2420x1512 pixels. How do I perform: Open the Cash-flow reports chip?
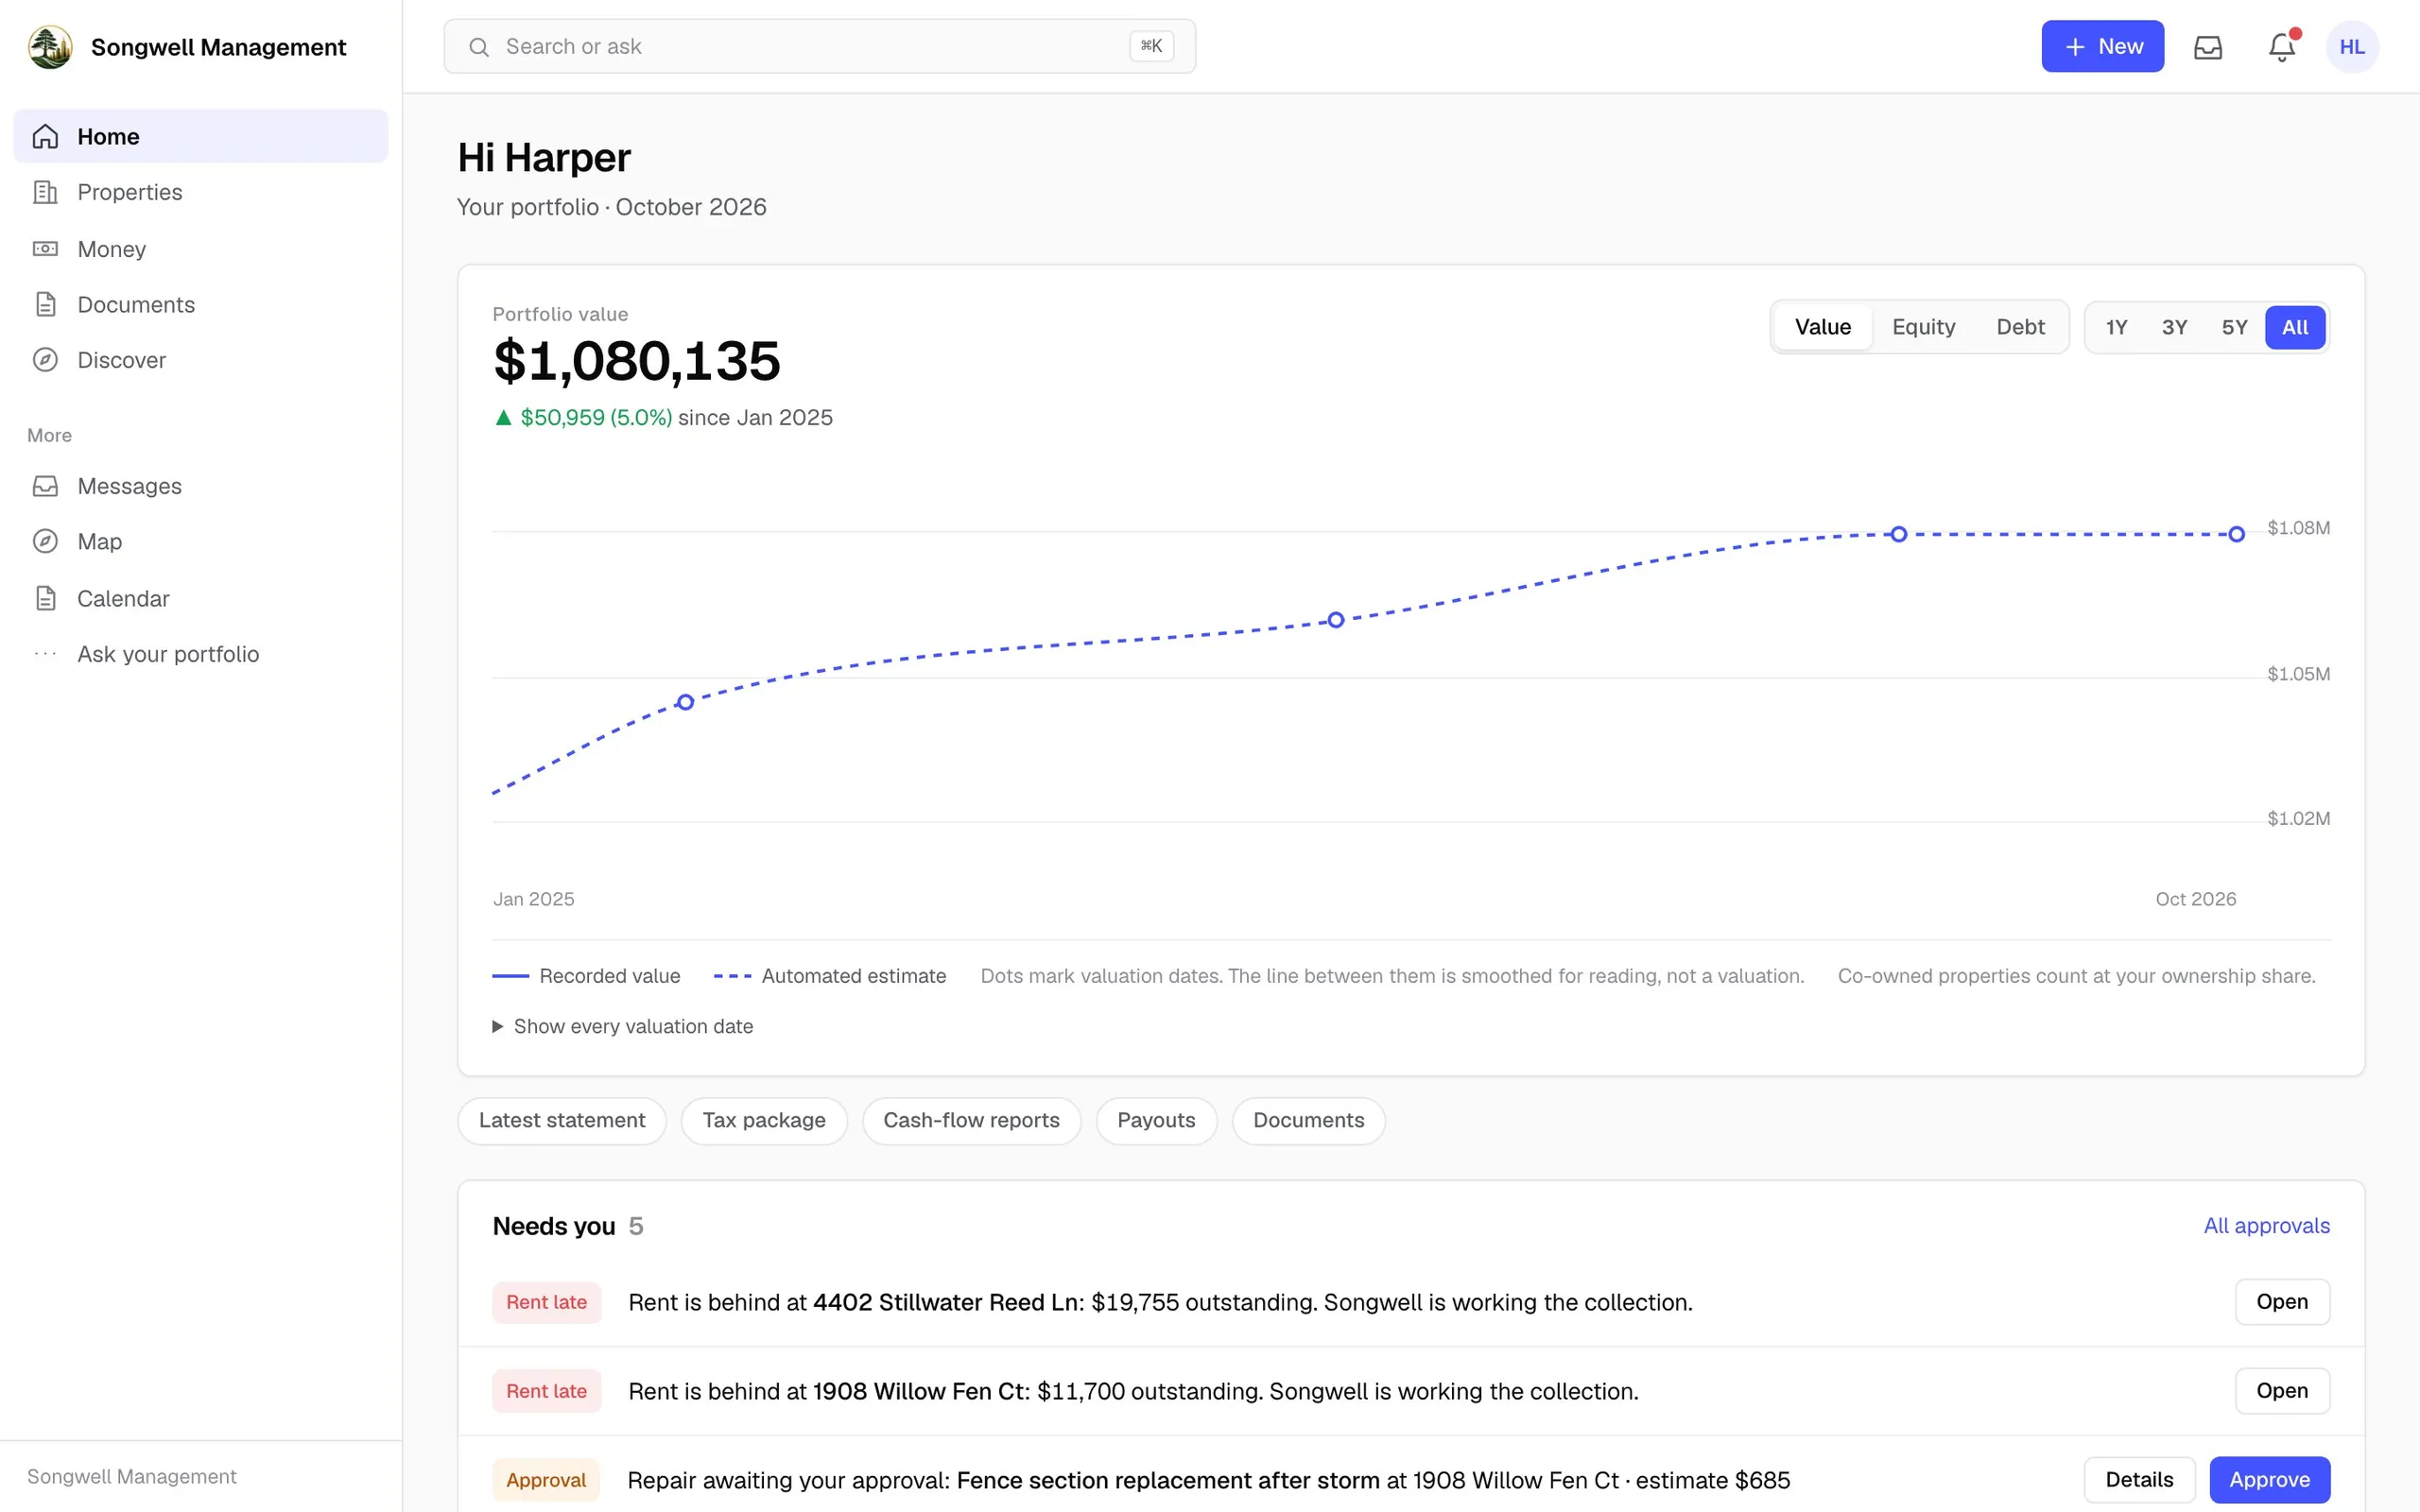pos(971,1120)
